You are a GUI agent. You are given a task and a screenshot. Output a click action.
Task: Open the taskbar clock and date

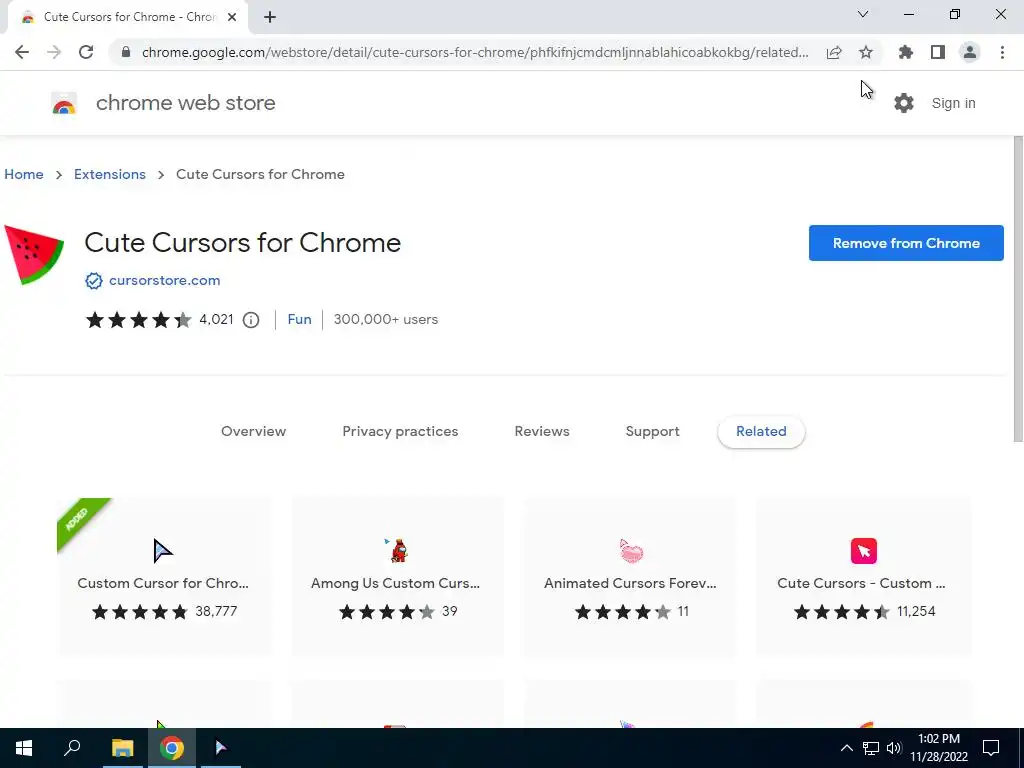tap(939, 748)
